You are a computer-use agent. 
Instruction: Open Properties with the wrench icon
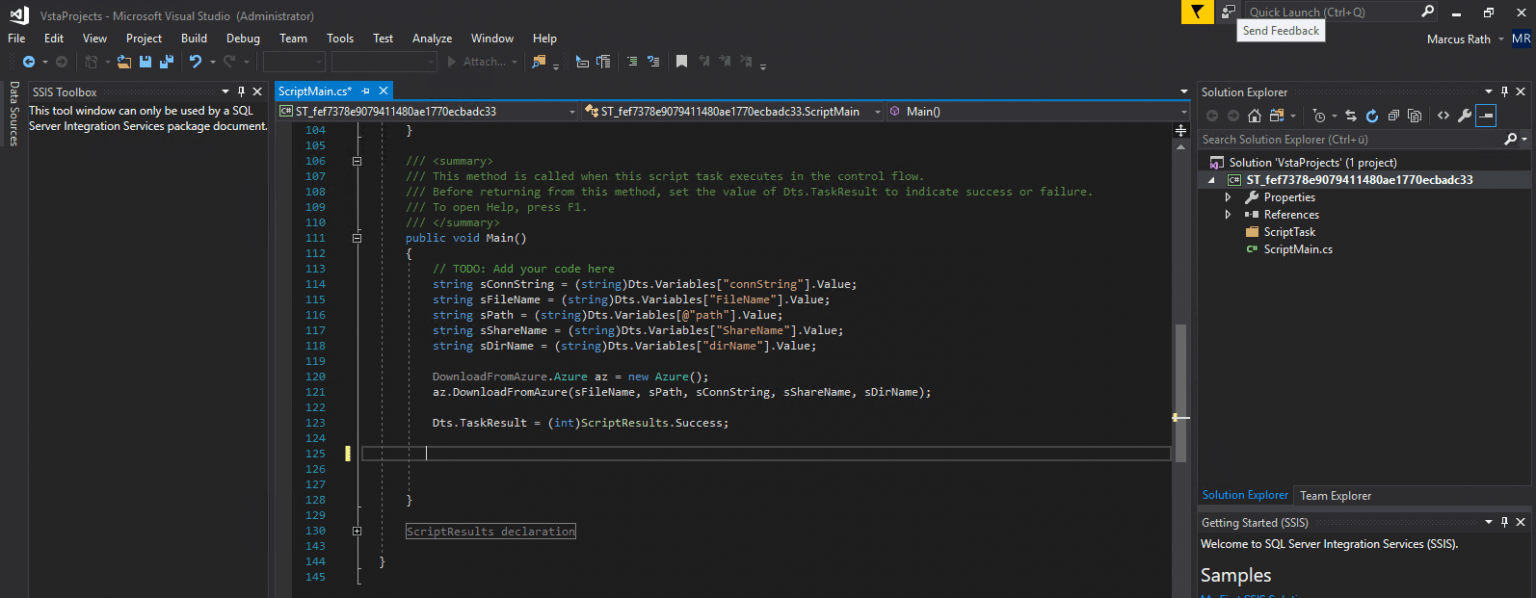coord(1464,115)
